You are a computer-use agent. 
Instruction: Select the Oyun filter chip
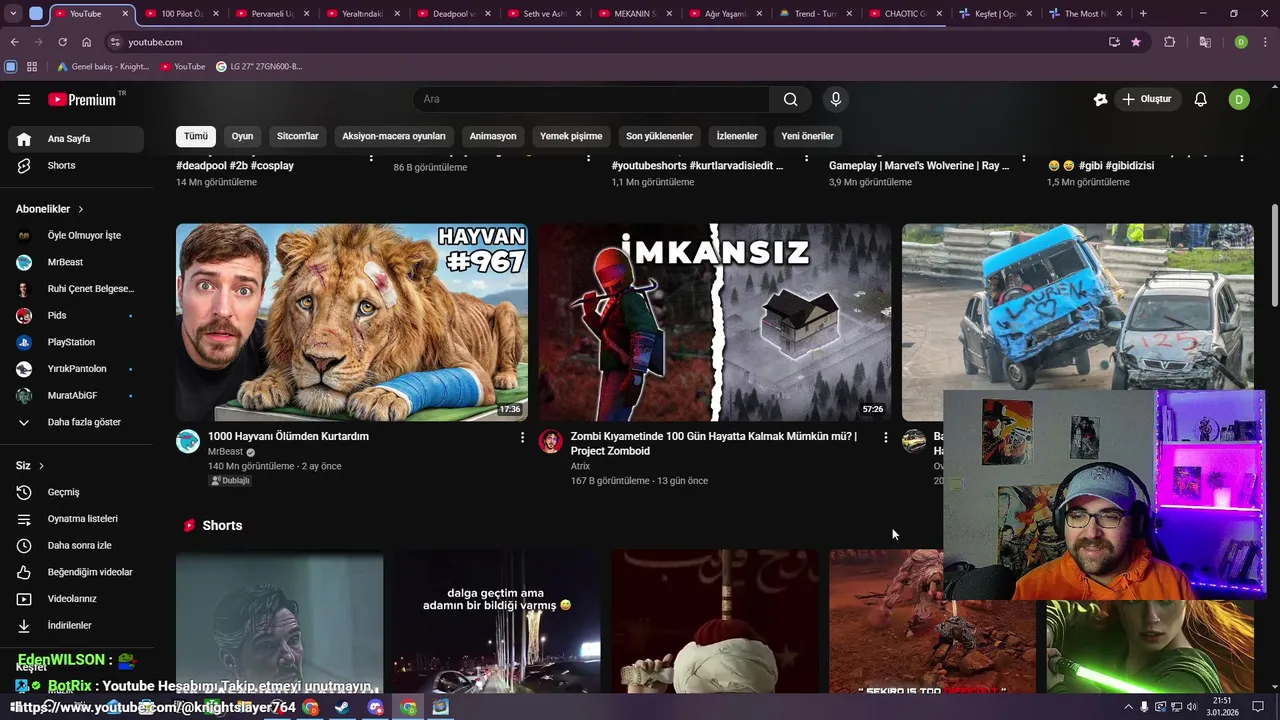click(243, 136)
